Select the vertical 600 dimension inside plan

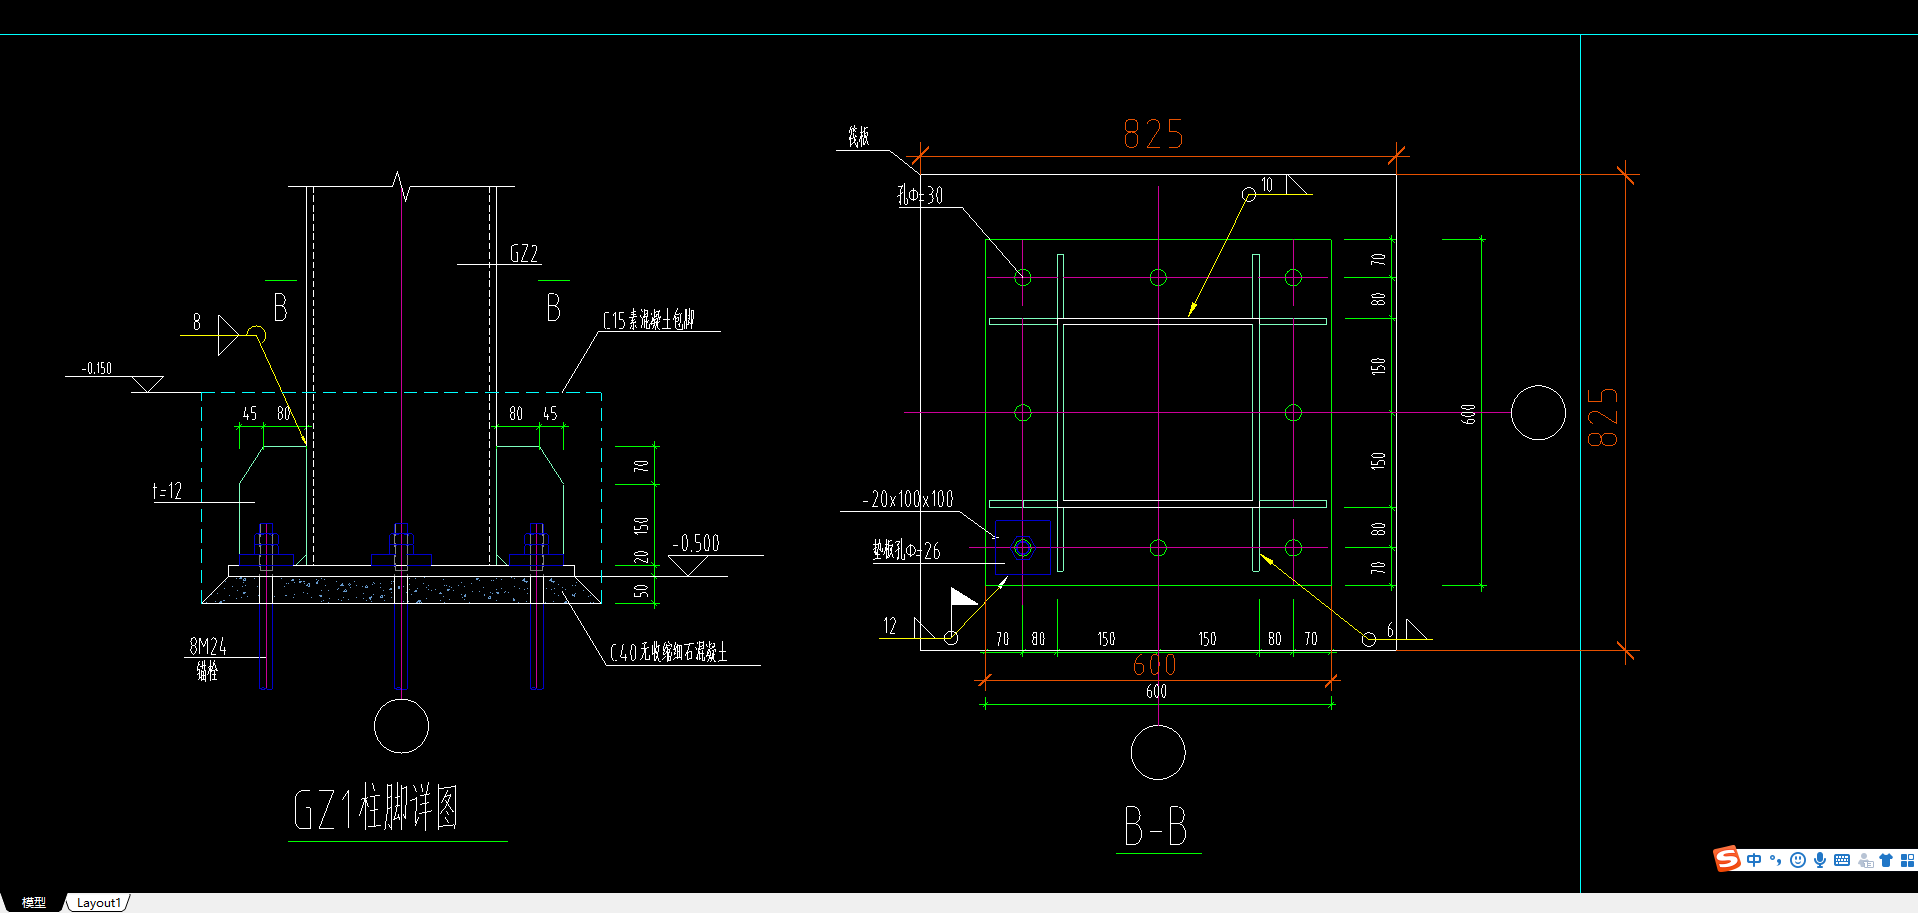1468,414
